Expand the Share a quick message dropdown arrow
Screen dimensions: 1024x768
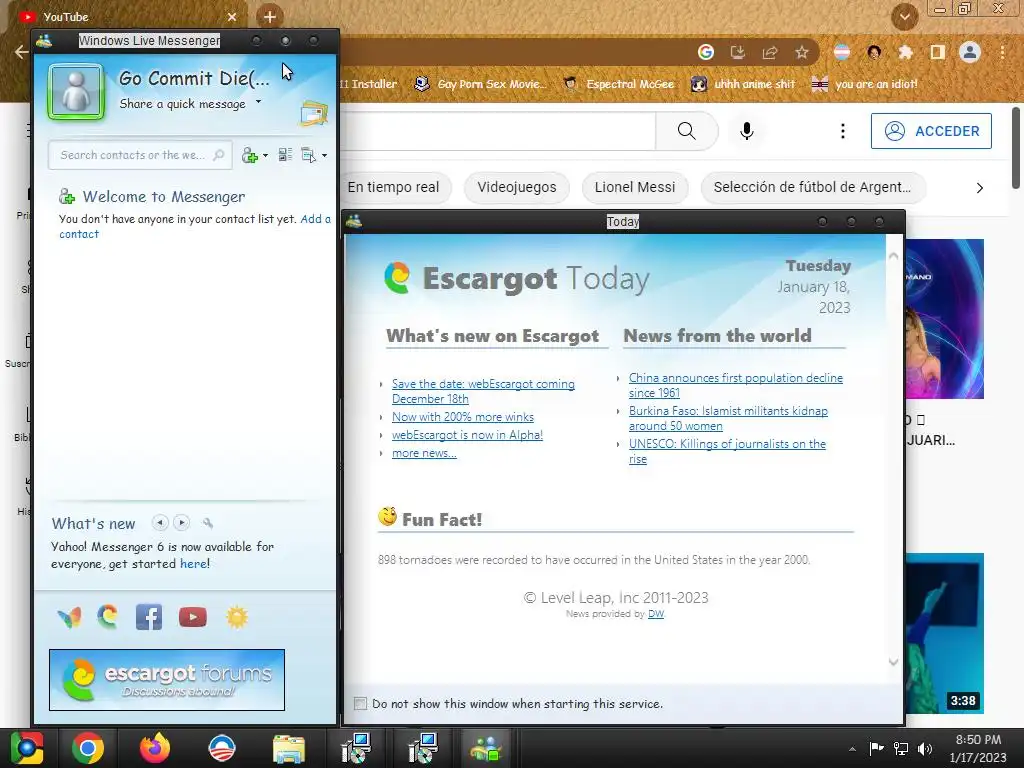[x=259, y=102]
